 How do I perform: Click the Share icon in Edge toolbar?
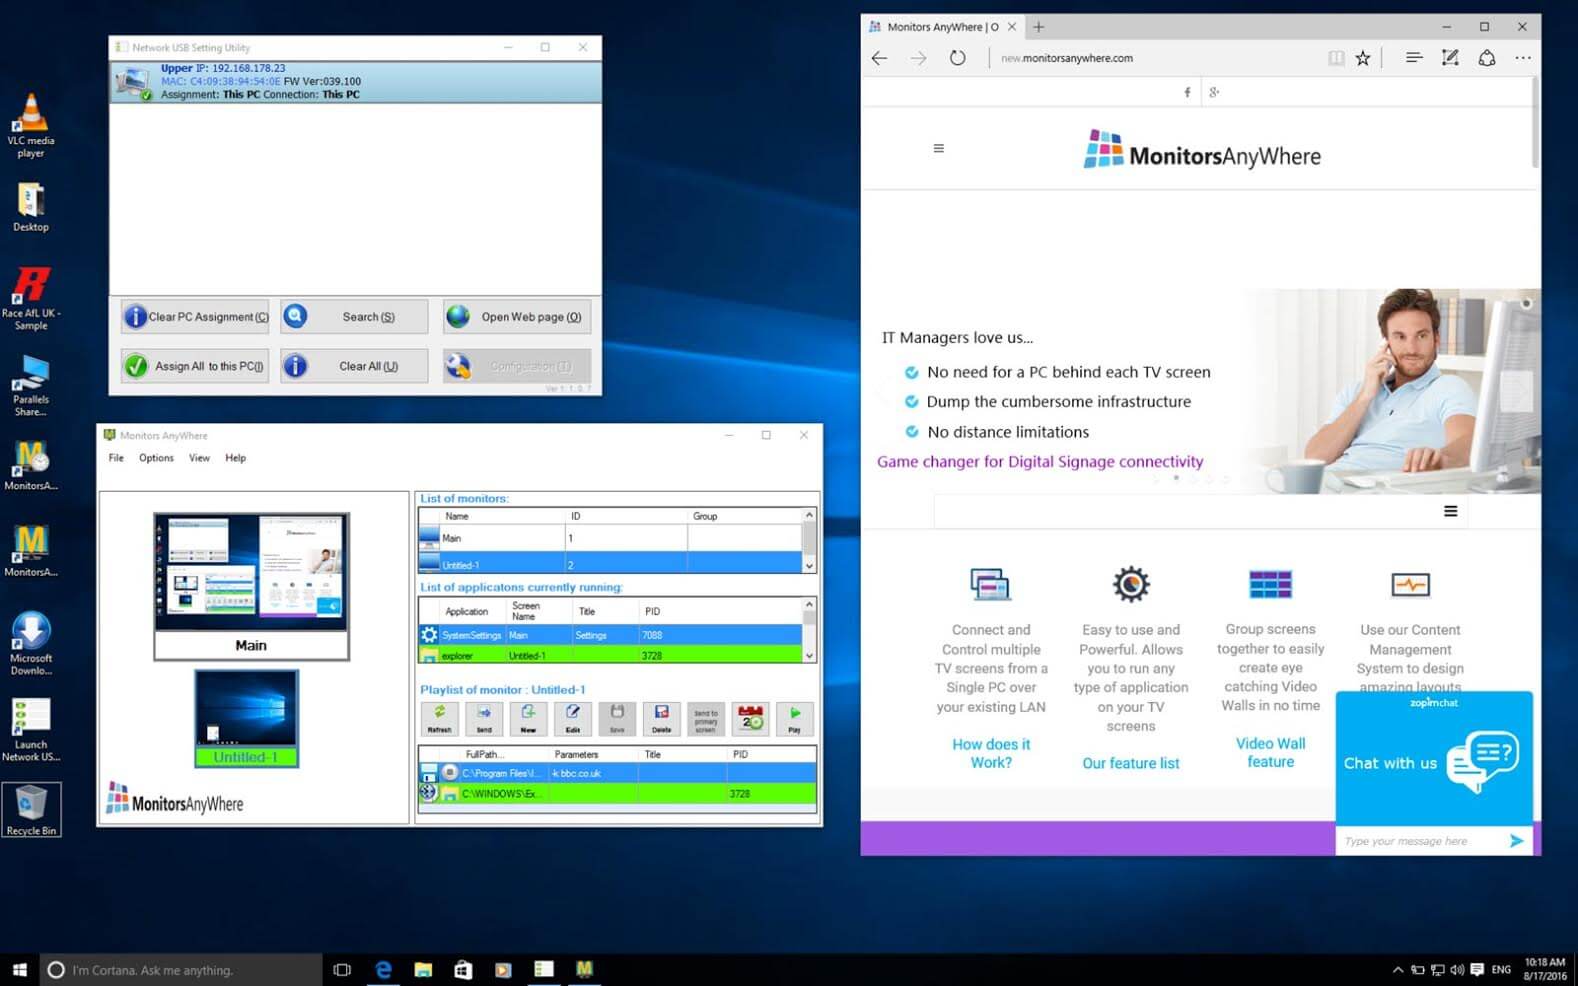click(1487, 58)
